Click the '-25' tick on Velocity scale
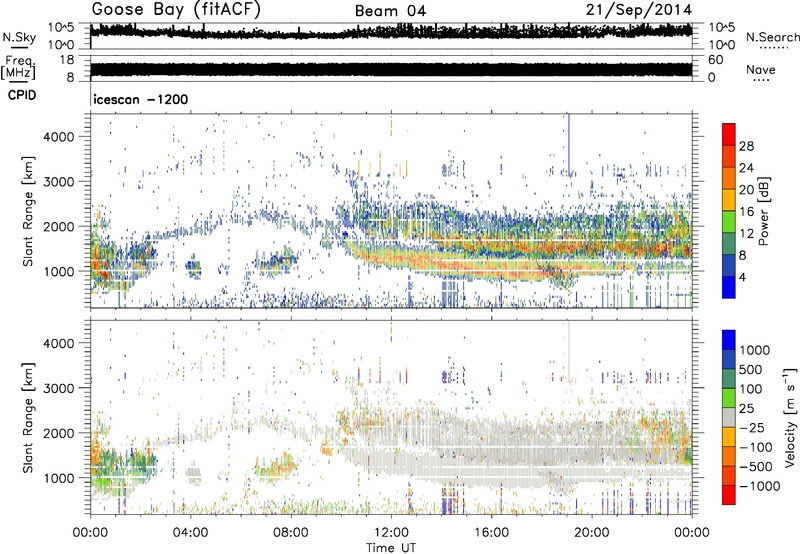 pos(752,427)
